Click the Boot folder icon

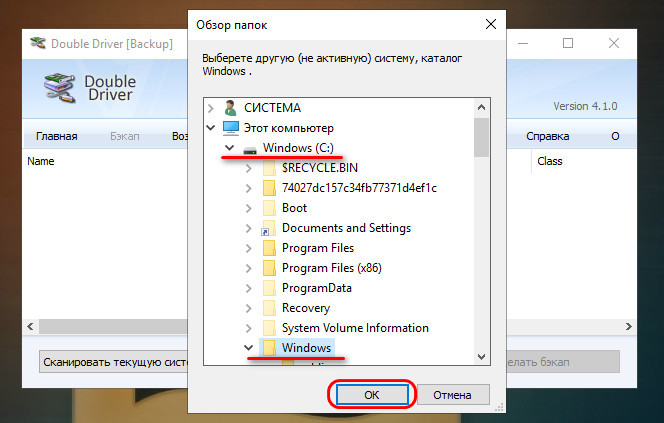pyautogui.click(x=269, y=208)
